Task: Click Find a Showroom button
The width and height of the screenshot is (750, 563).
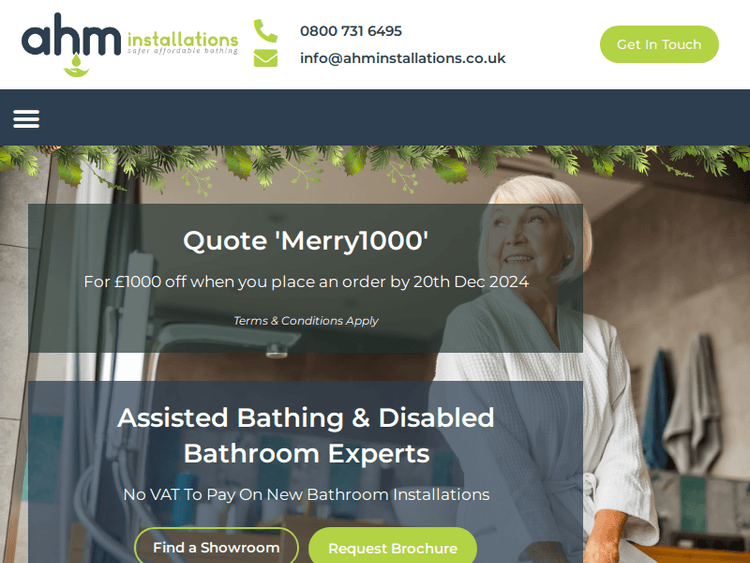Action: pyautogui.click(x=216, y=547)
